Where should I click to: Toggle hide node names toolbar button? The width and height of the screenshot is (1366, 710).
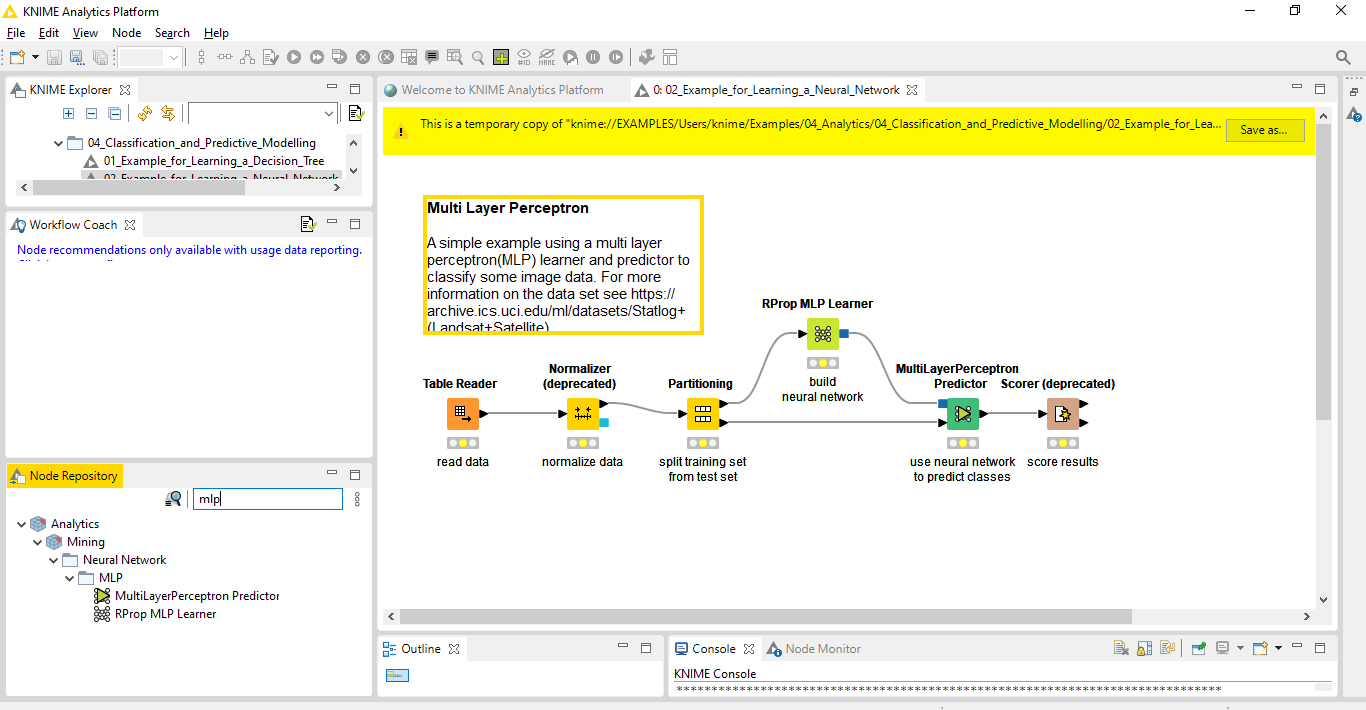click(547, 58)
